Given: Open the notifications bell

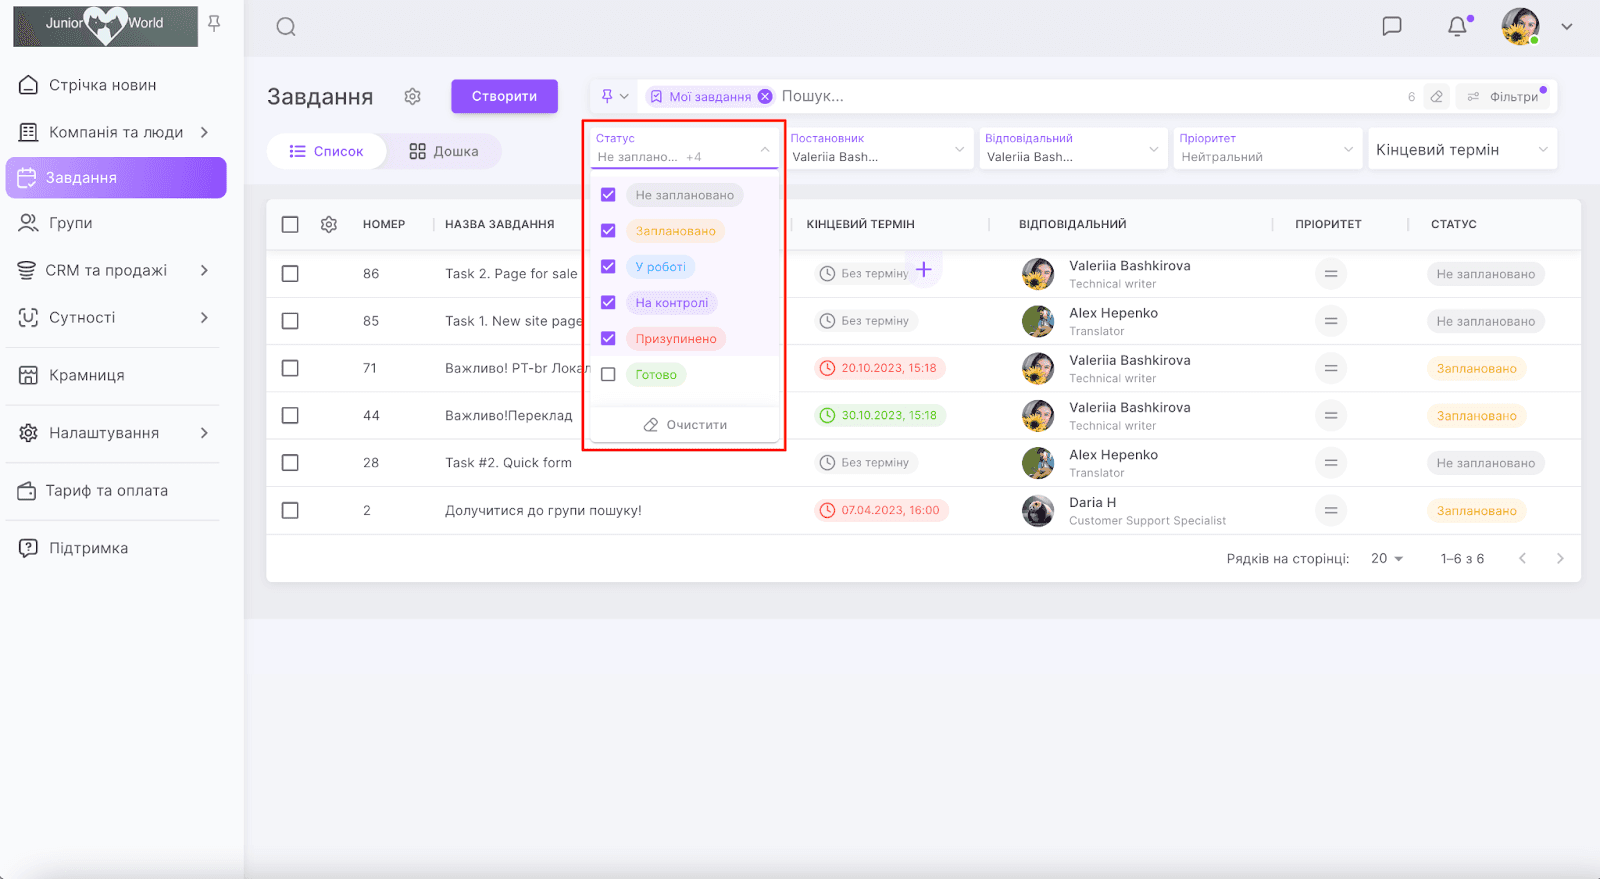Looking at the screenshot, I should point(1457,27).
